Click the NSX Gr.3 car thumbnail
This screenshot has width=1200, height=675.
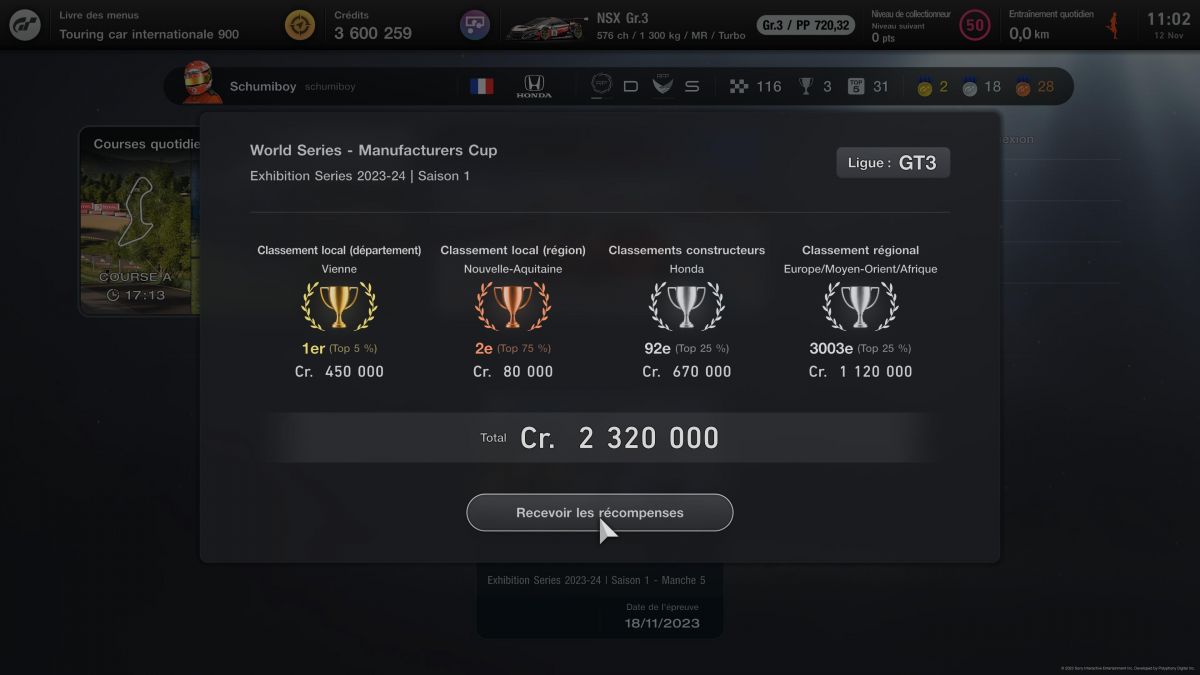point(544,27)
